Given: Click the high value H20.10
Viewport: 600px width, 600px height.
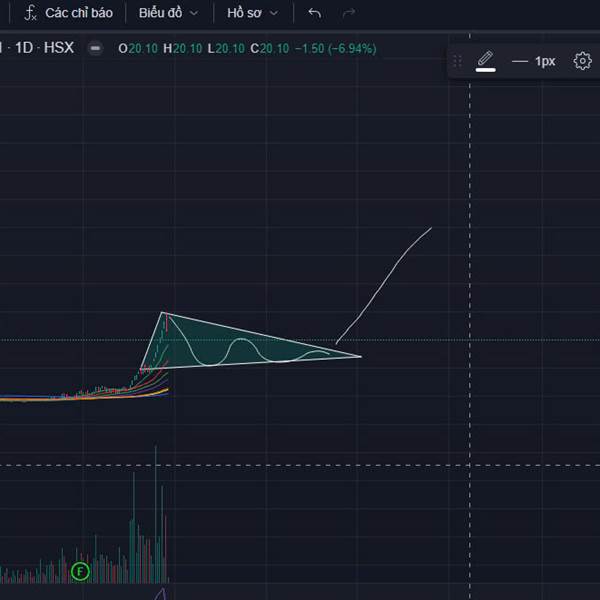Looking at the screenshot, I should pos(183,49).
